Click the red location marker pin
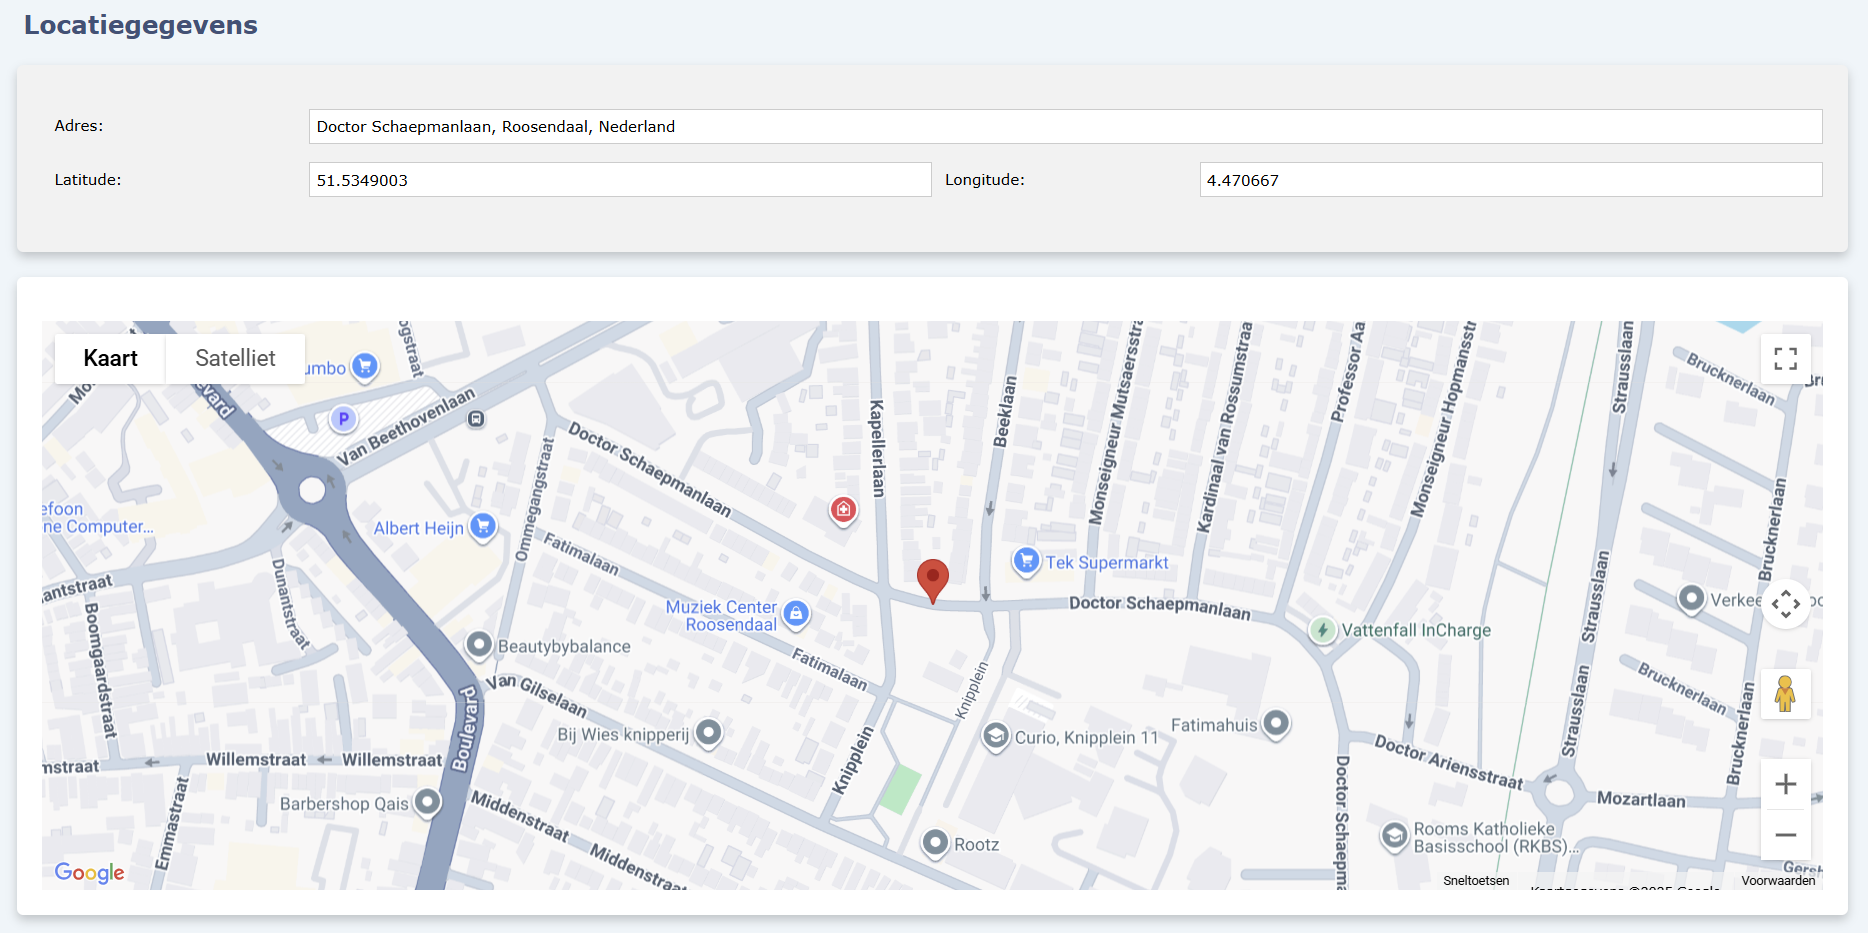 tap(932, 580)
